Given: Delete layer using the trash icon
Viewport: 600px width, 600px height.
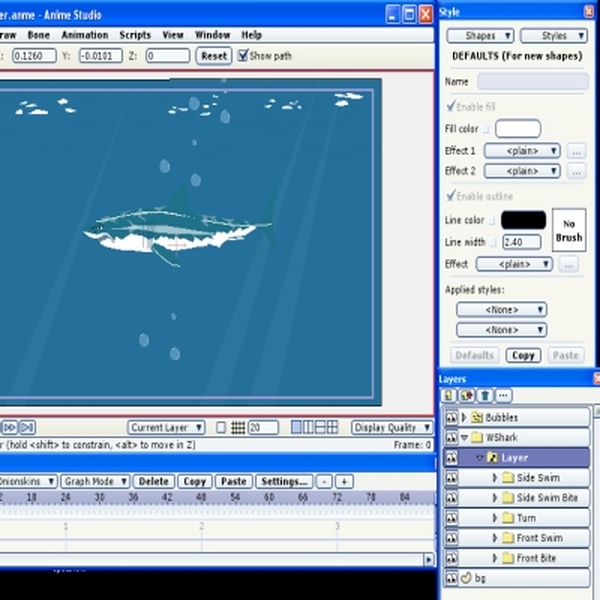Looking at the screenshot, I should 485,395.
